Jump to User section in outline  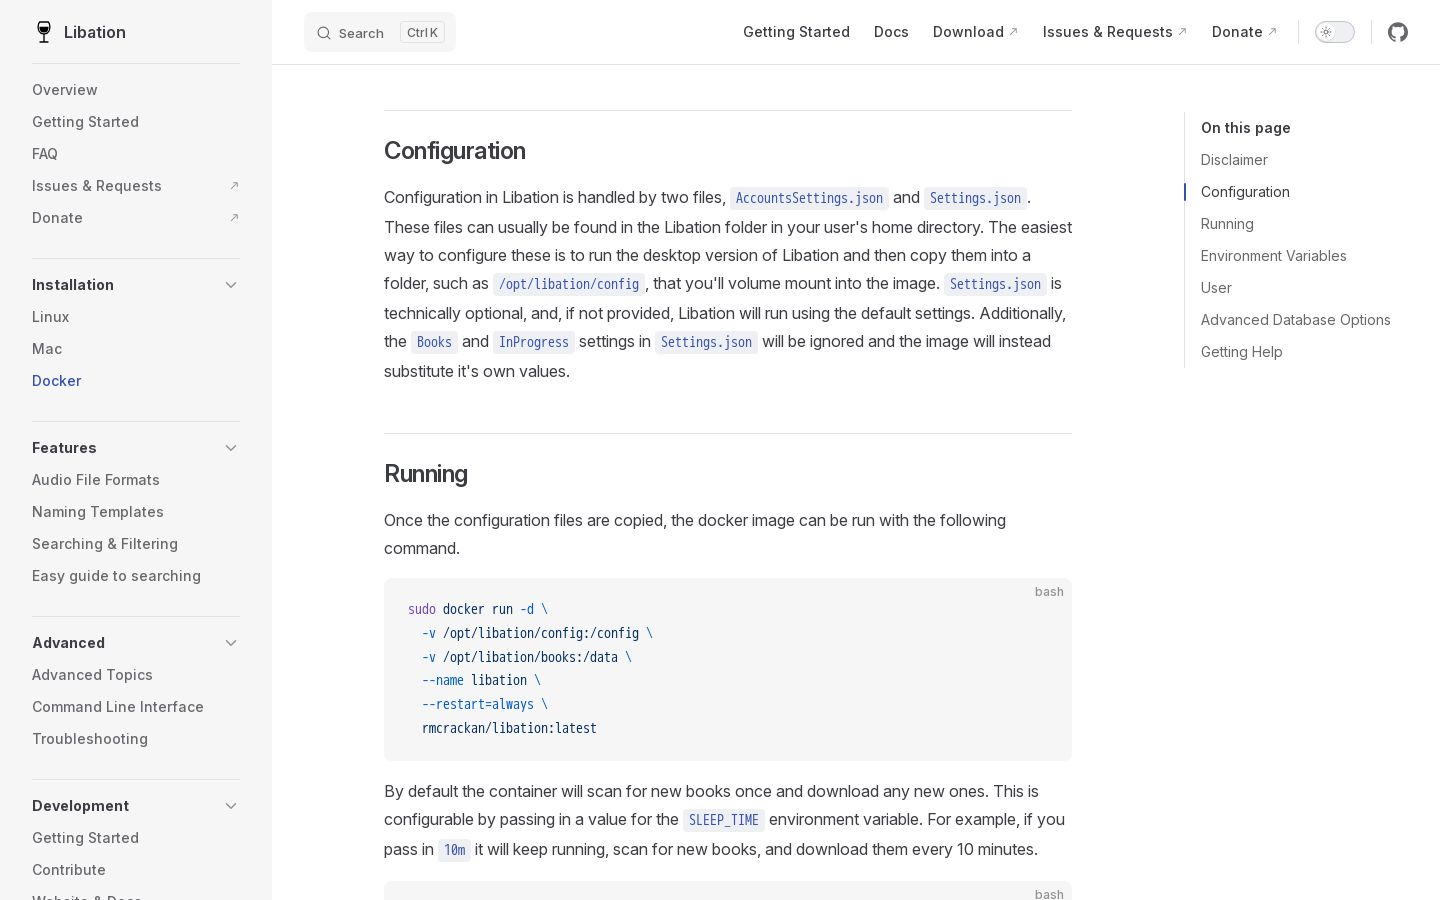click(1216, 288)
